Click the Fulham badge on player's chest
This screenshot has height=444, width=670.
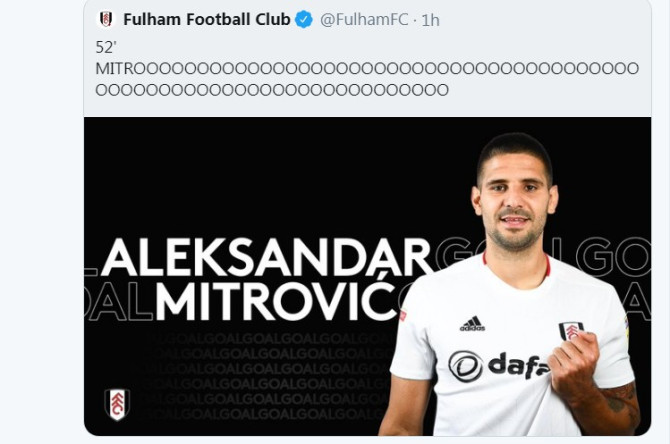click(571, 331)
